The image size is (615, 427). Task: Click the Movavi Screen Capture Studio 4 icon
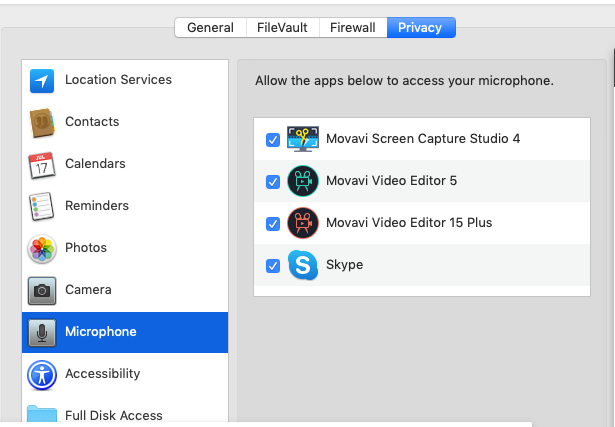[303, 139]
